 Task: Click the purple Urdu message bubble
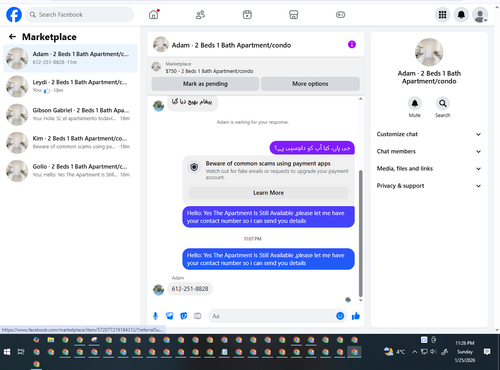312,148
